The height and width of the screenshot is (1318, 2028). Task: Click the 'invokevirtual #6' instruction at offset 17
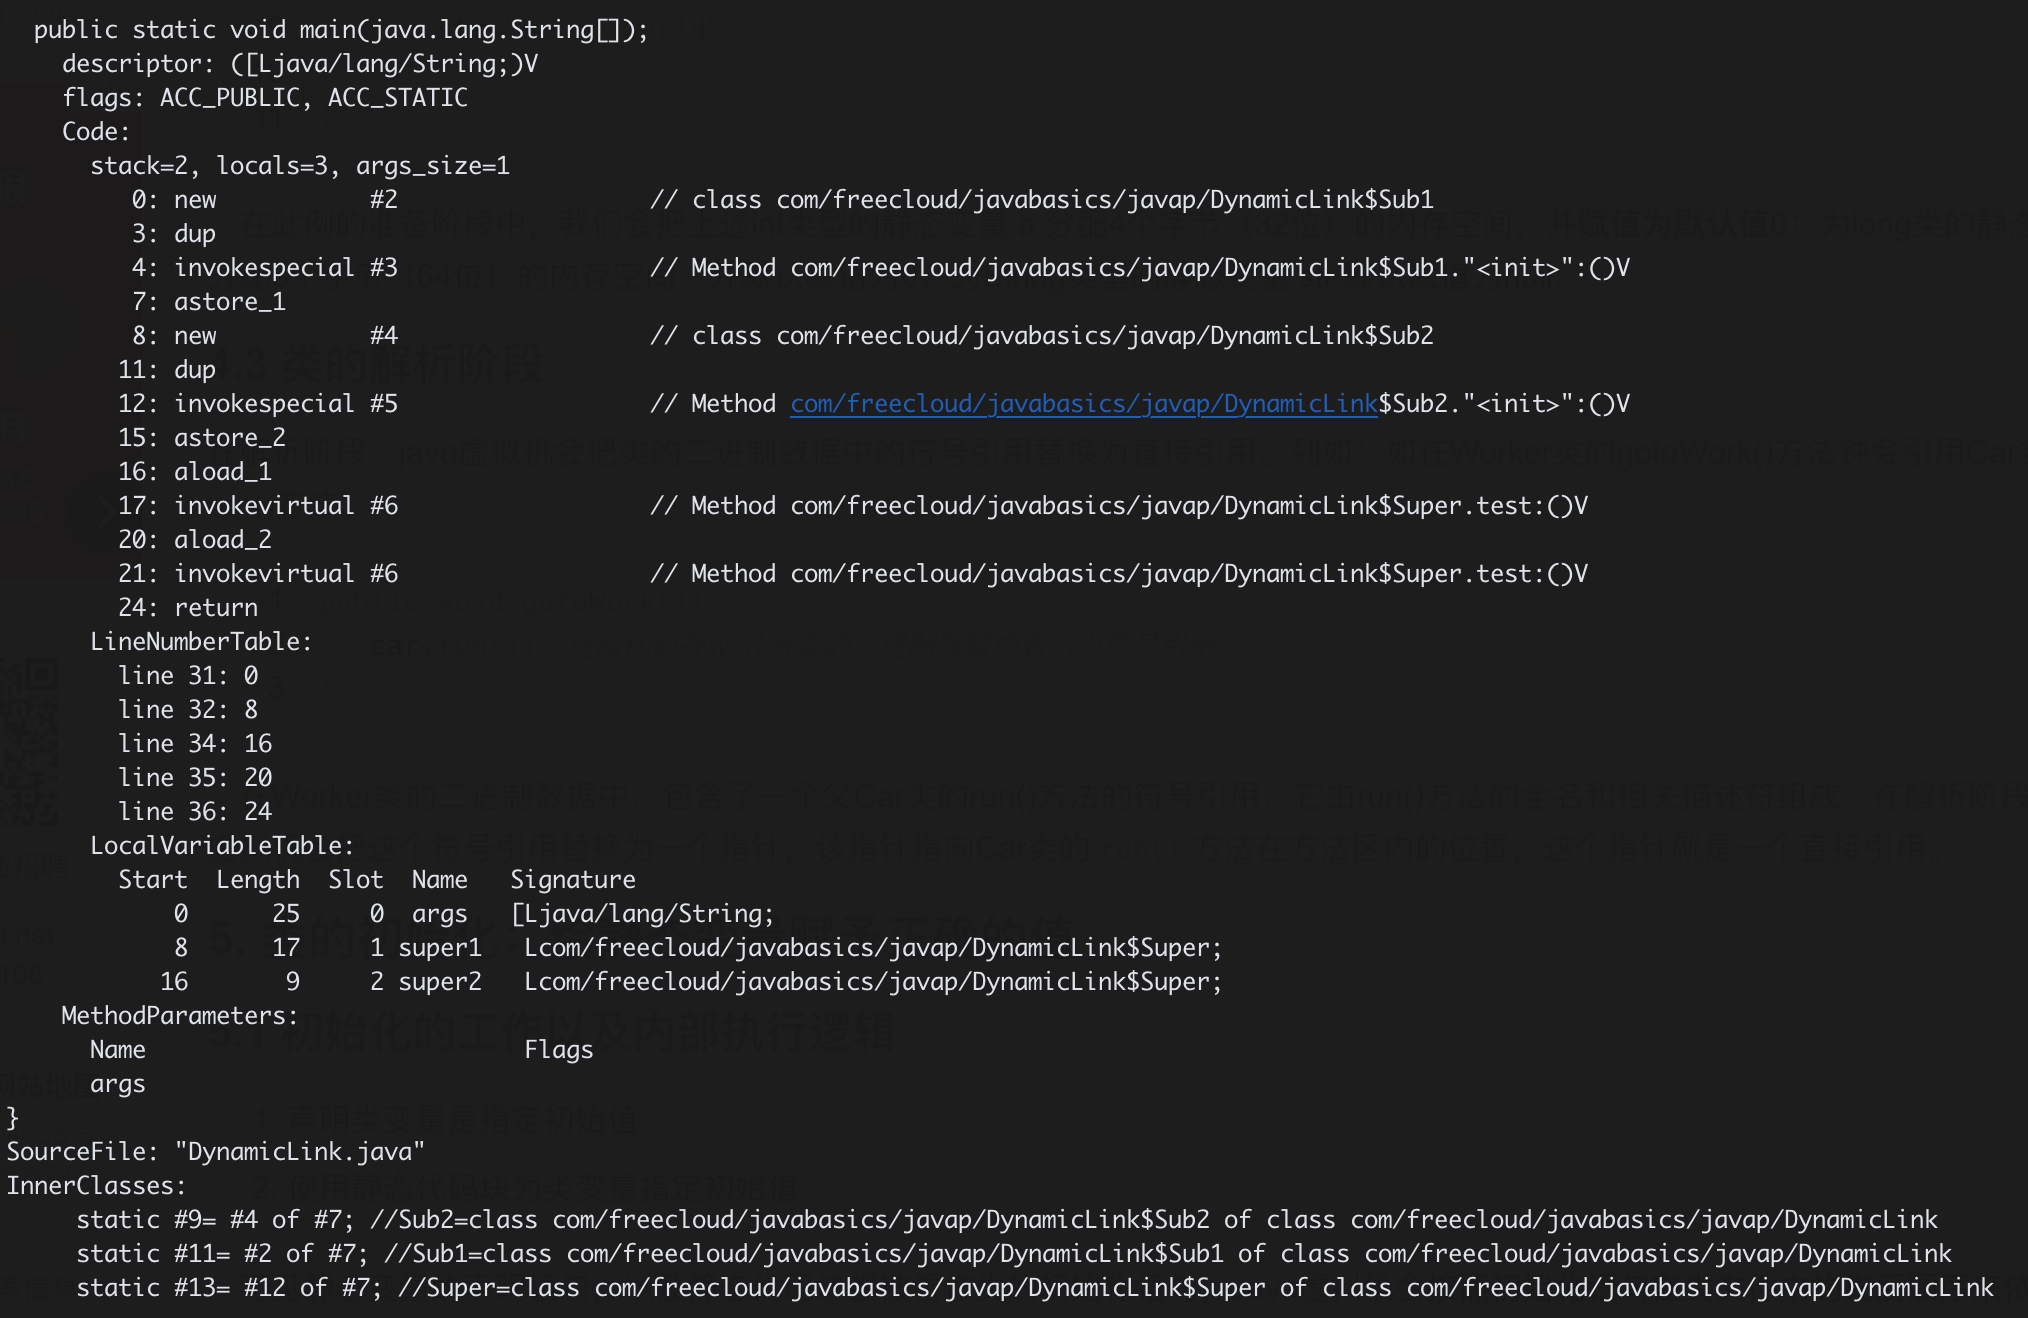tap(285, 506)
